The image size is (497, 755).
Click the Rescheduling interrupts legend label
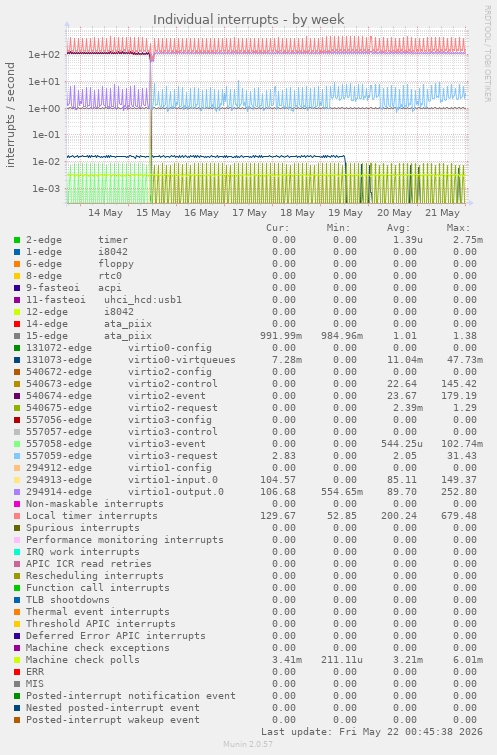click(95, 576)
